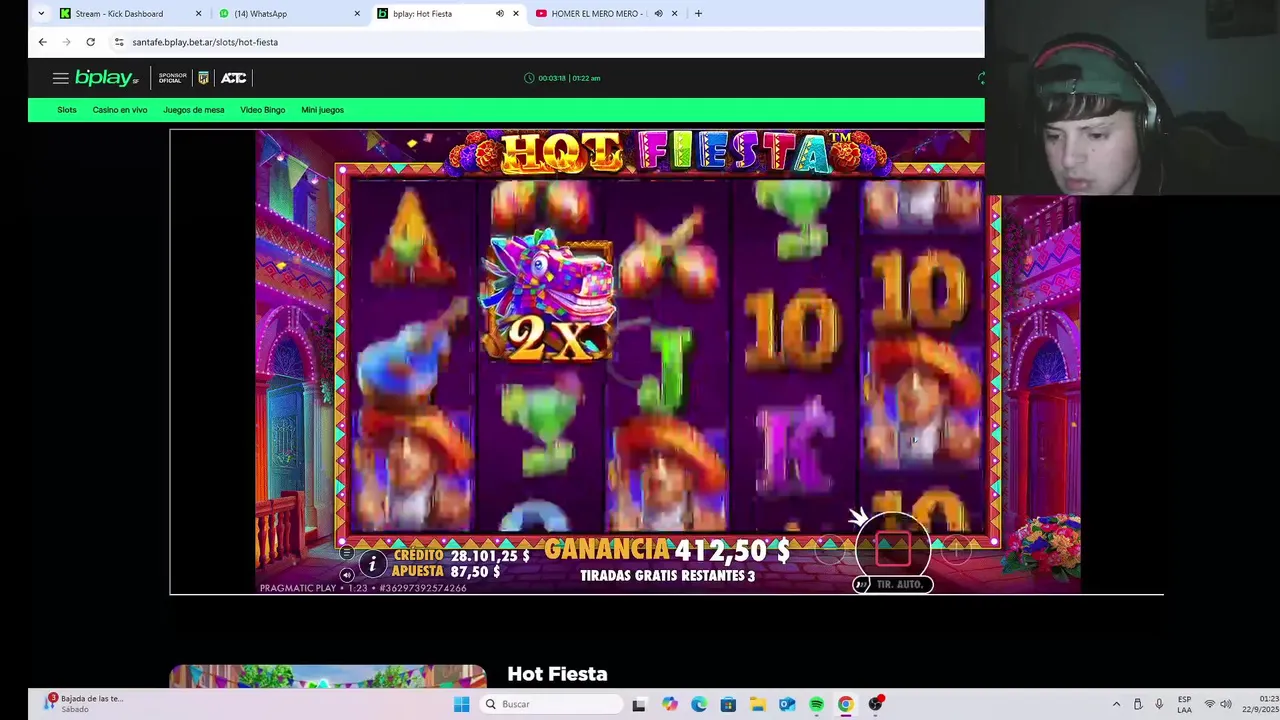
Task: Close the HOMER EL MERO MERO tab
Action: tap(674, 14)
